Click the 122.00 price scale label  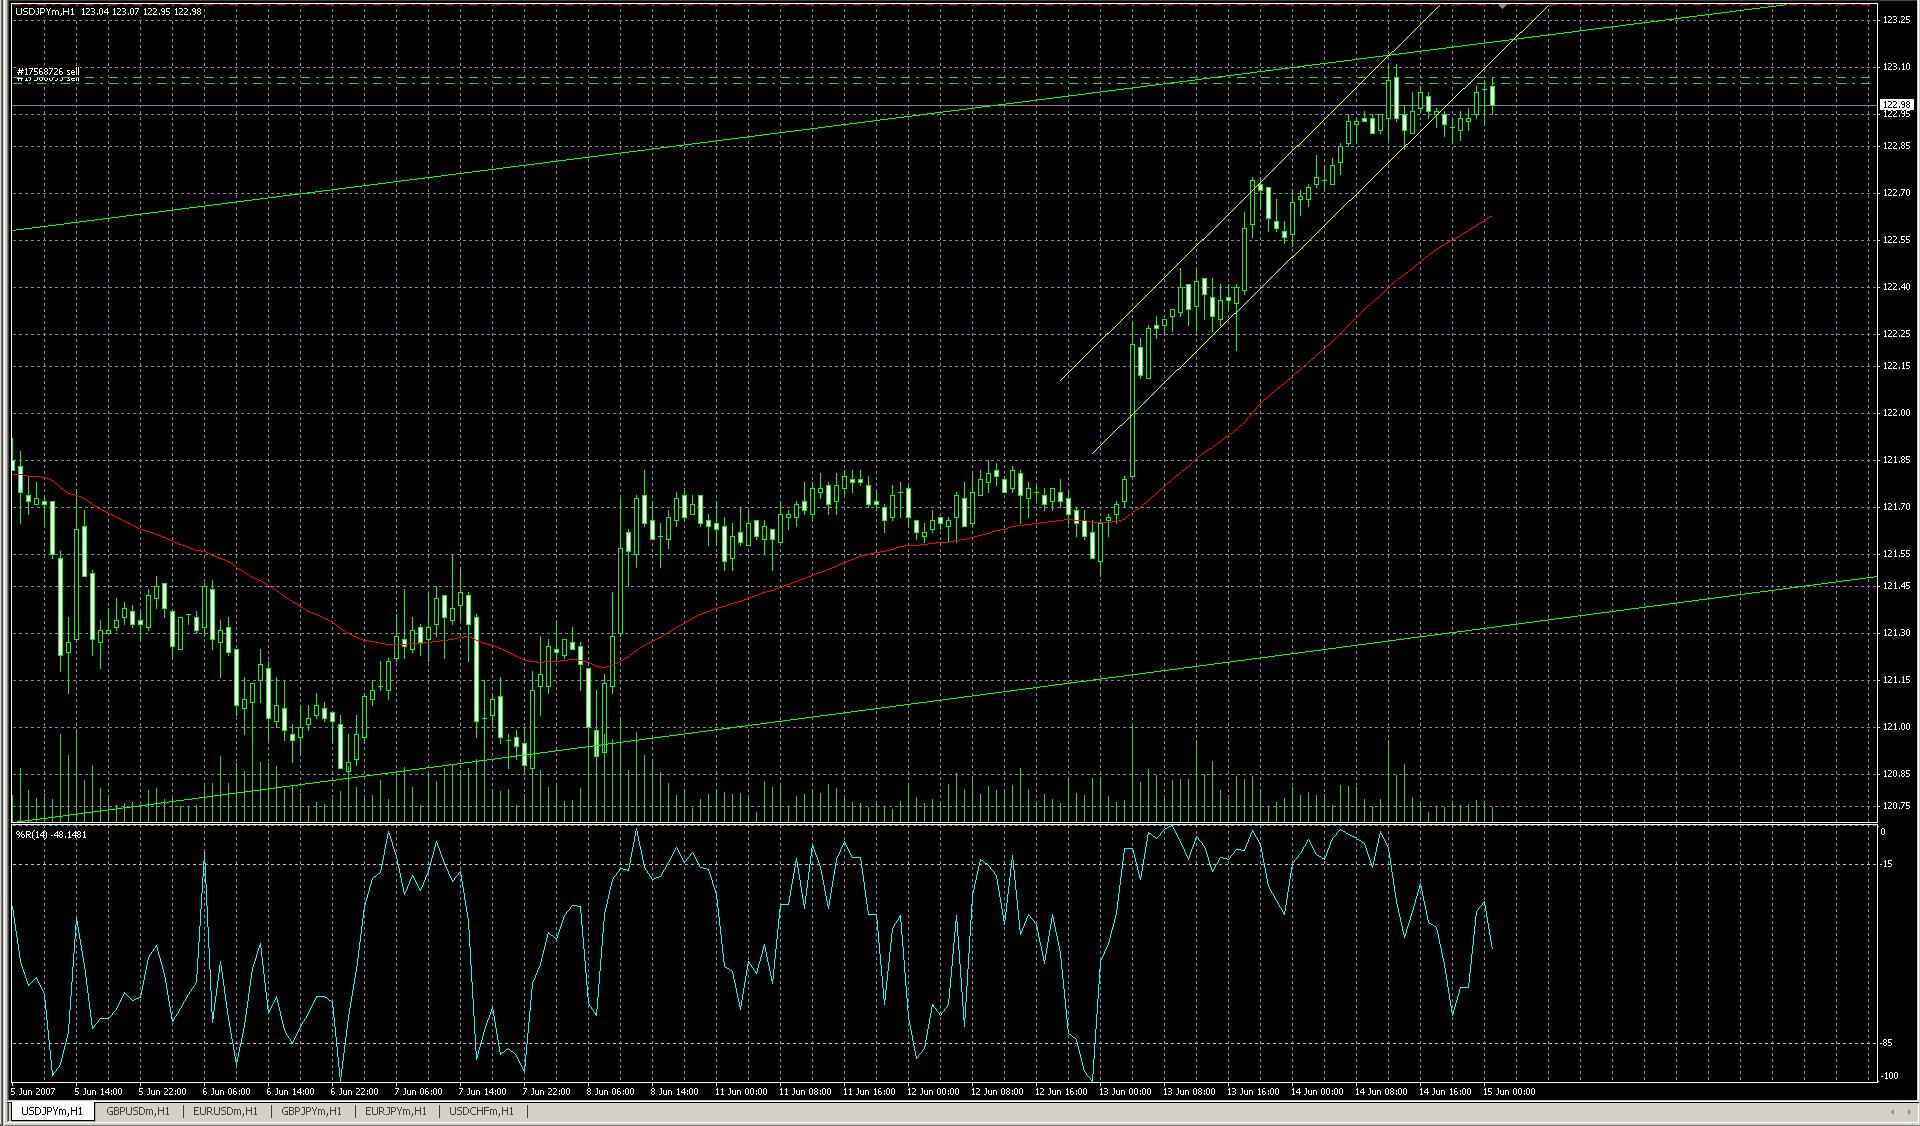(x=1895, y=412)
